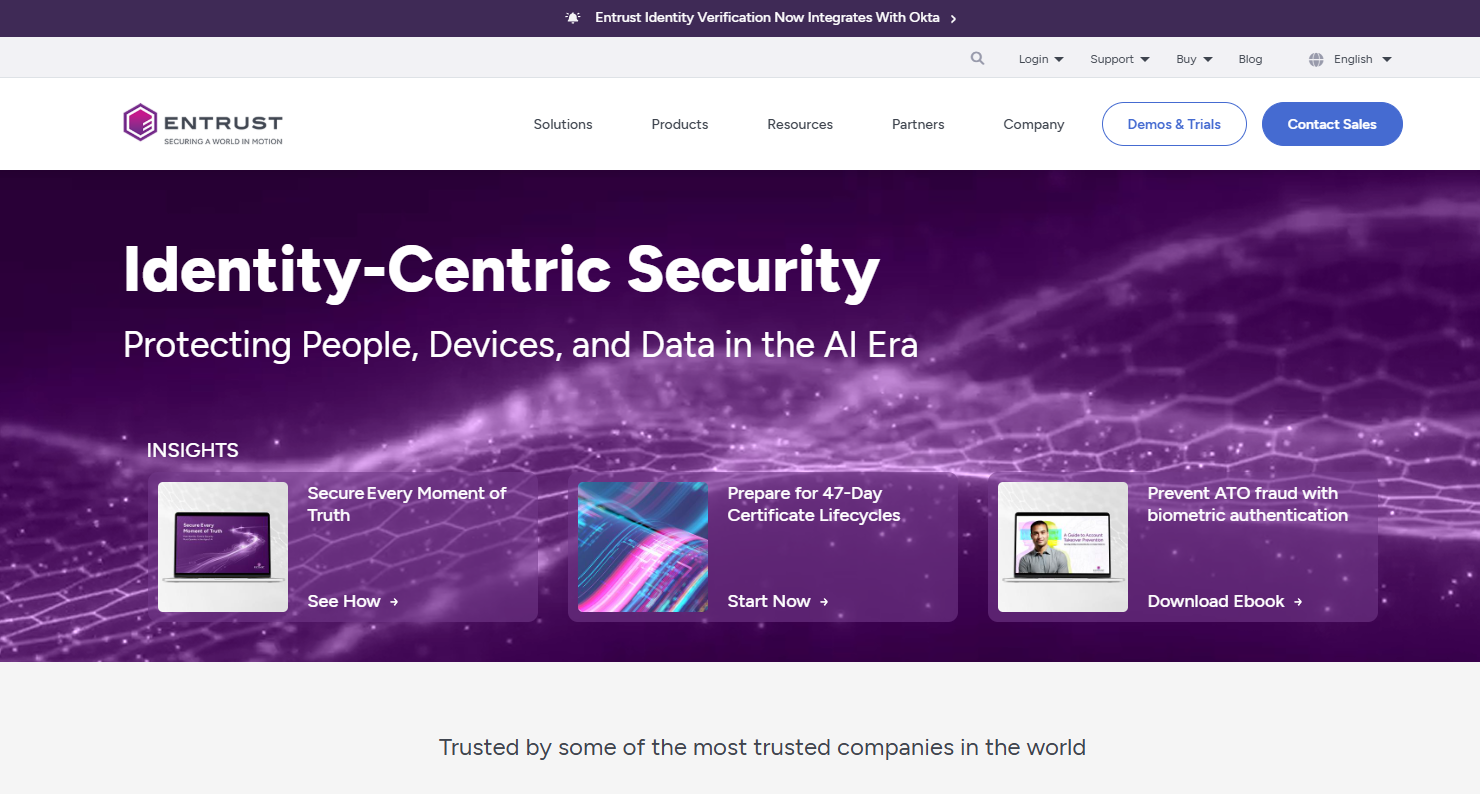This screenshot has height=794, width=1480.
Task: Click the Protecting People, Devices, and Data subtitle
Action: click(x=520, y=345)
